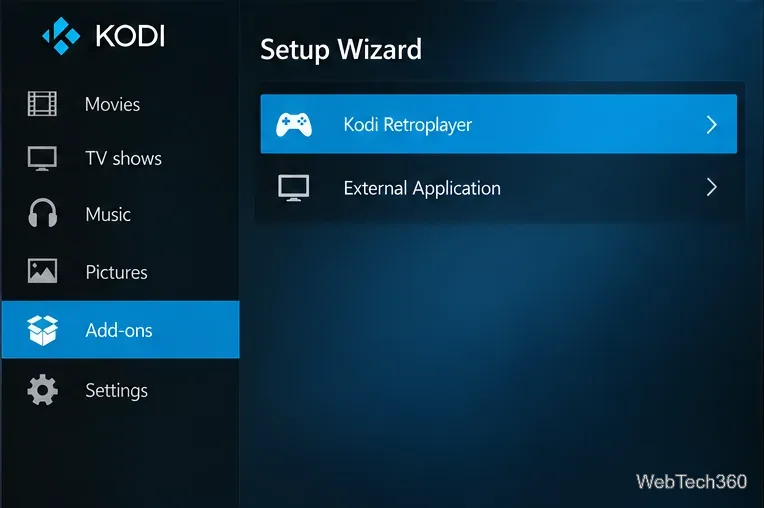Choose the Kodi Retroplayer option text
764x508 pixels.
pyautogui.click(x=408, y=125)
